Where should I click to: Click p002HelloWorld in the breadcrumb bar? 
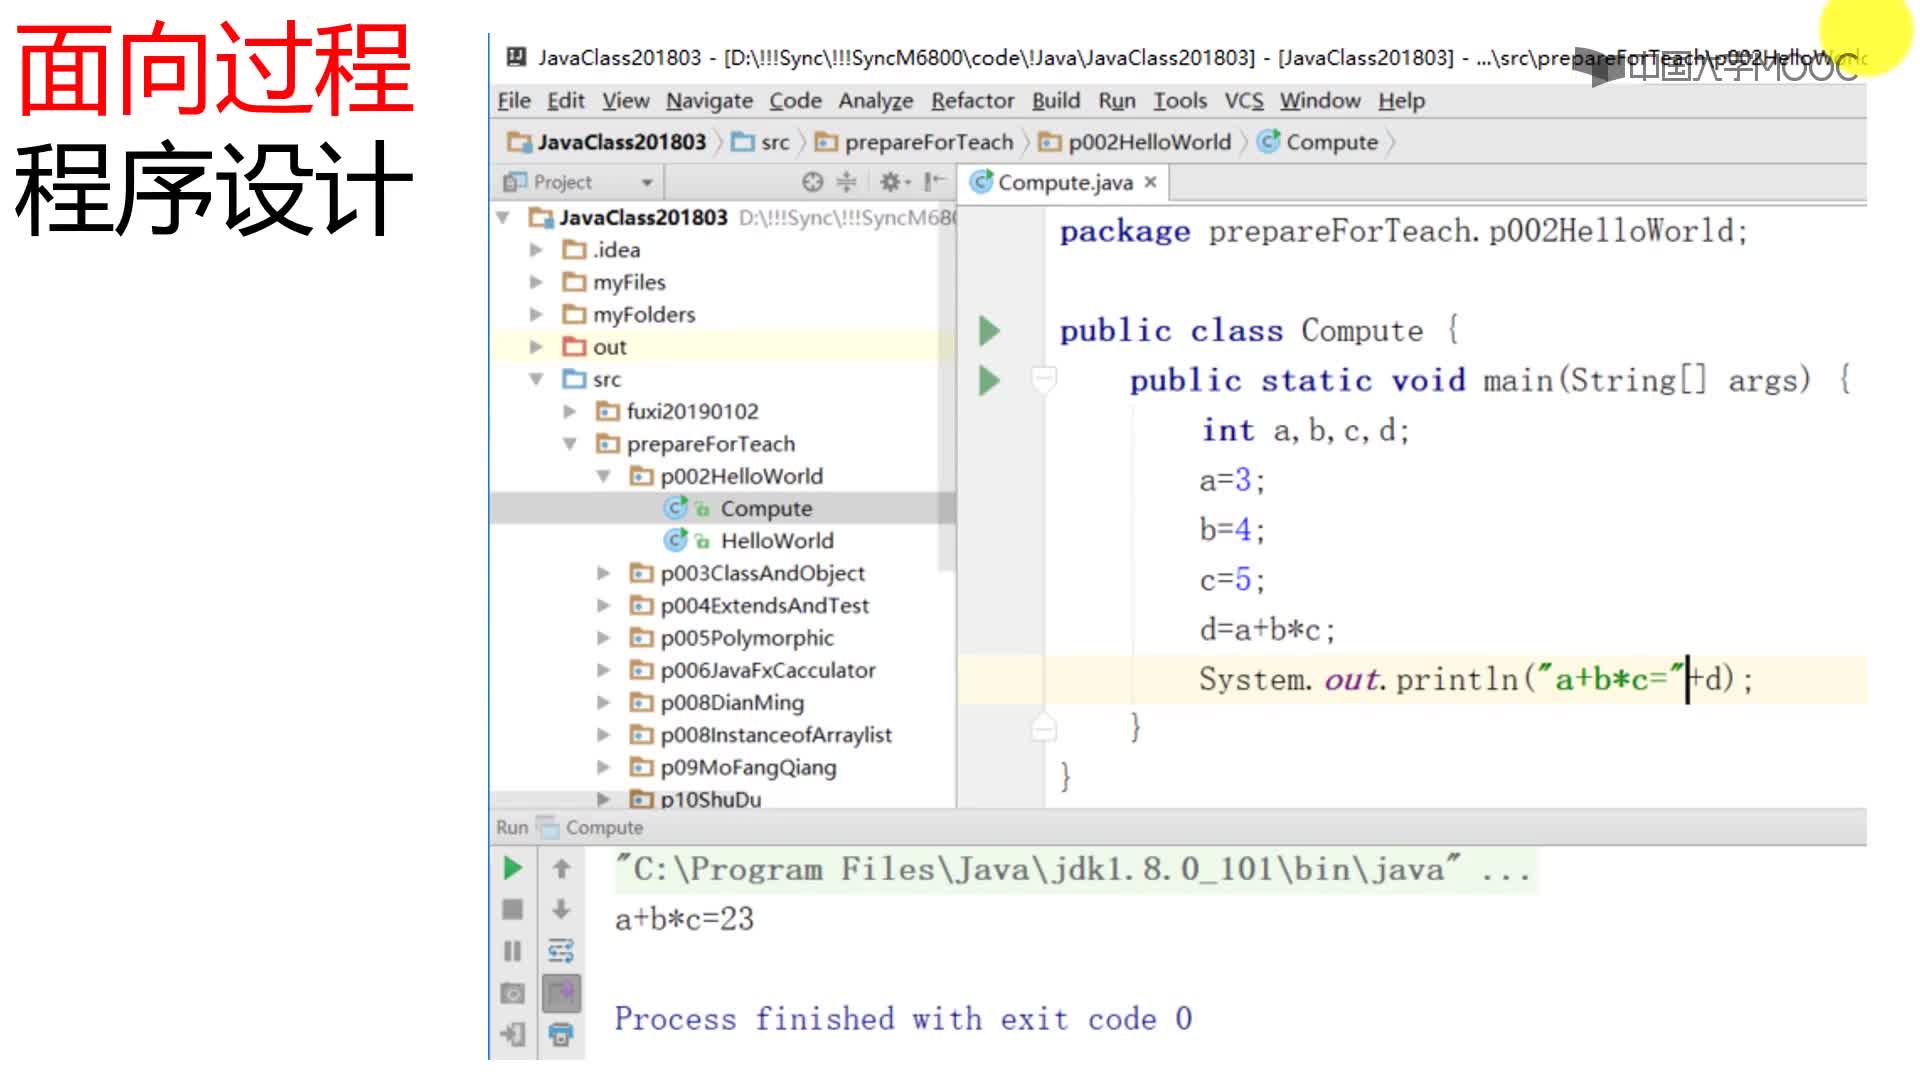(x=1135, y=142)
